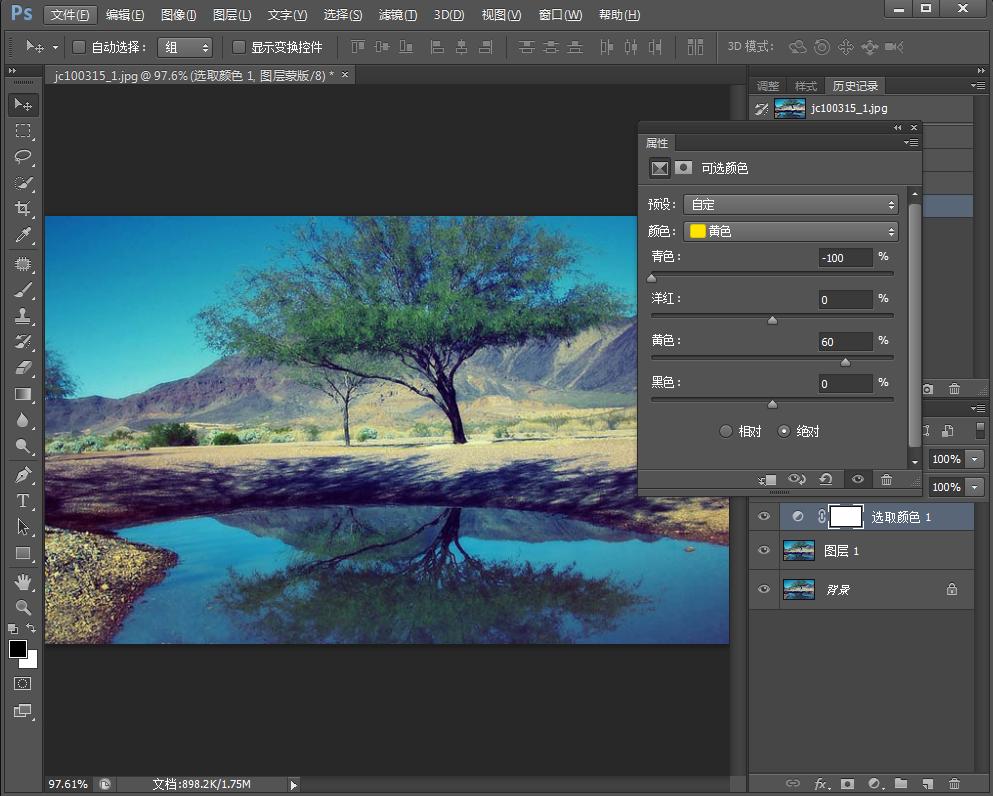Open the auto-select 组 dropdown
993x796 pixels.
tap(185, 47)
